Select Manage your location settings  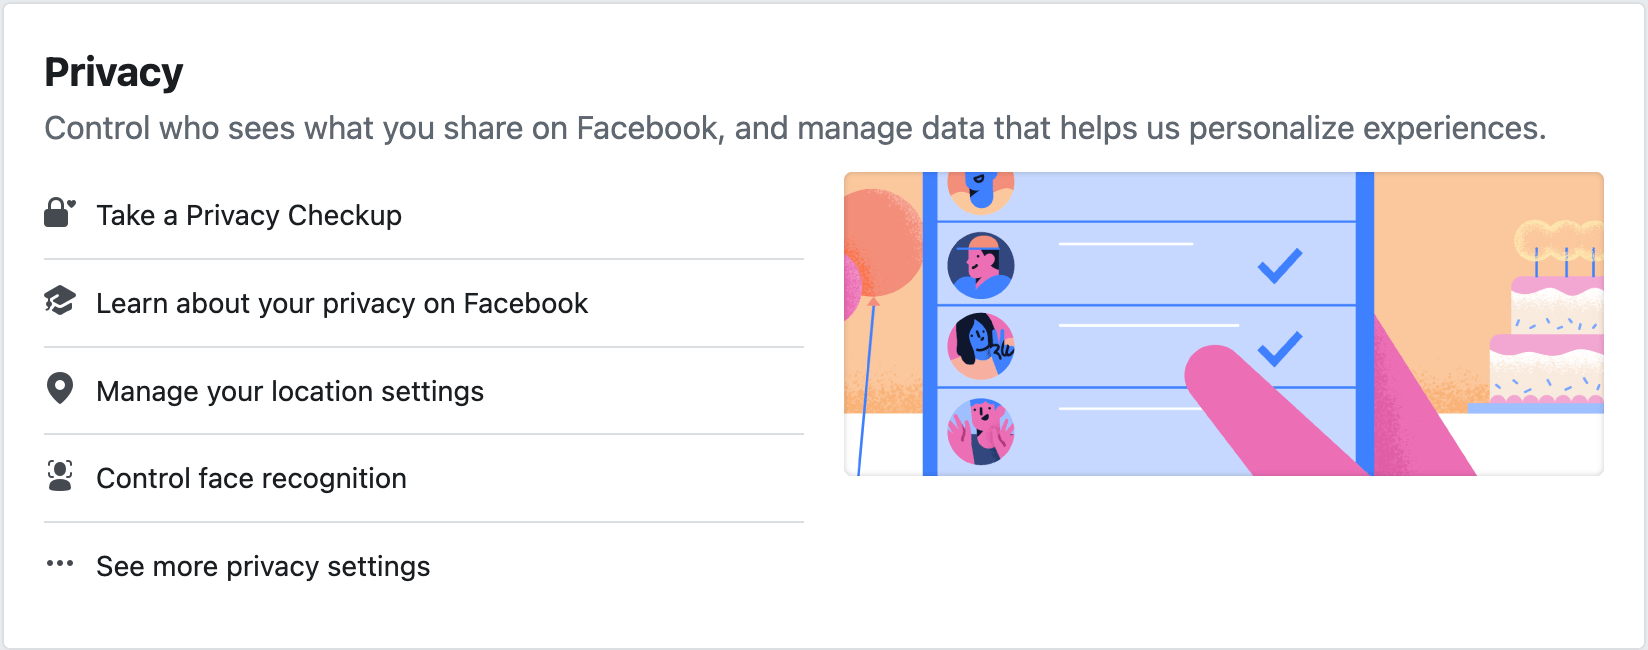tap(424, 391)
